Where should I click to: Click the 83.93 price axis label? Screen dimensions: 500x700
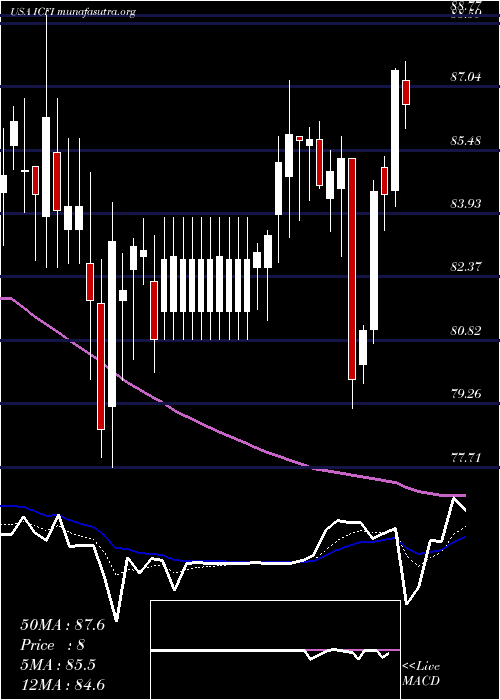[466, 204]
